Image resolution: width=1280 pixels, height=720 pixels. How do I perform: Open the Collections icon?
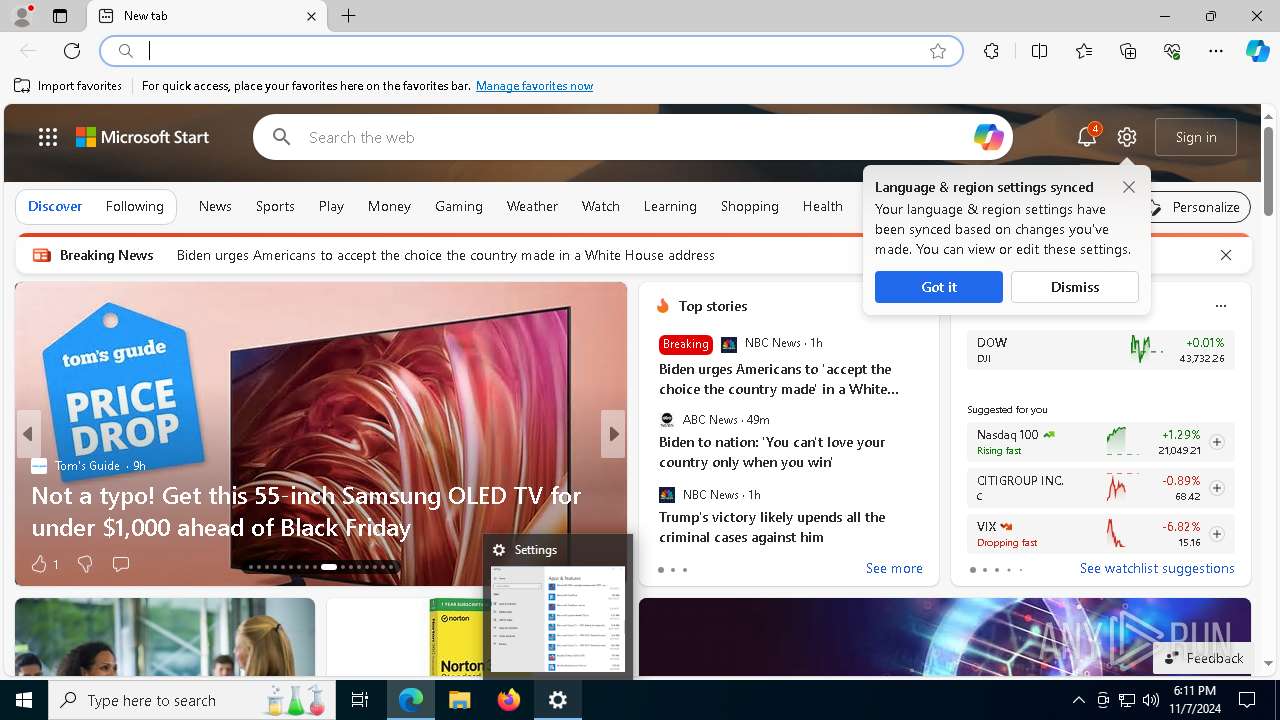tap(1128, 51)
